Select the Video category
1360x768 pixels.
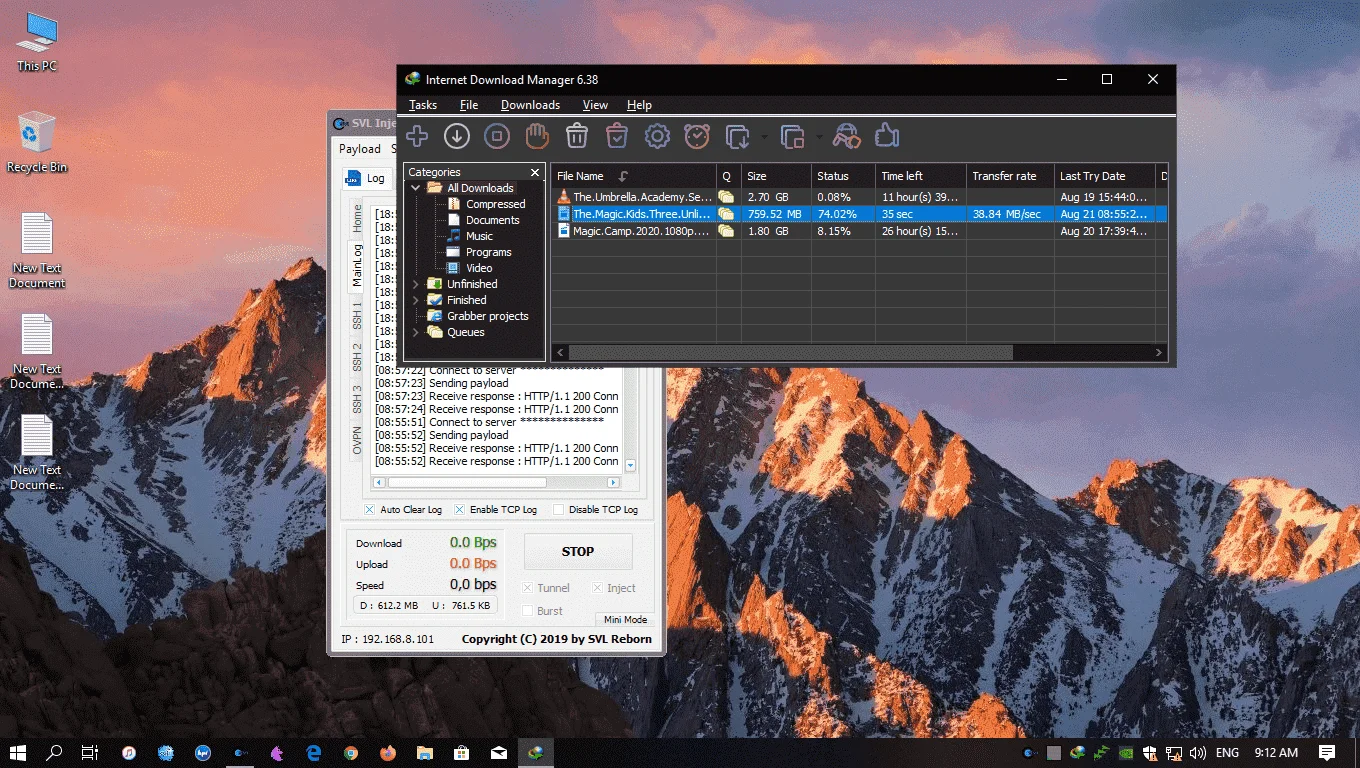[x=479, y=268]
